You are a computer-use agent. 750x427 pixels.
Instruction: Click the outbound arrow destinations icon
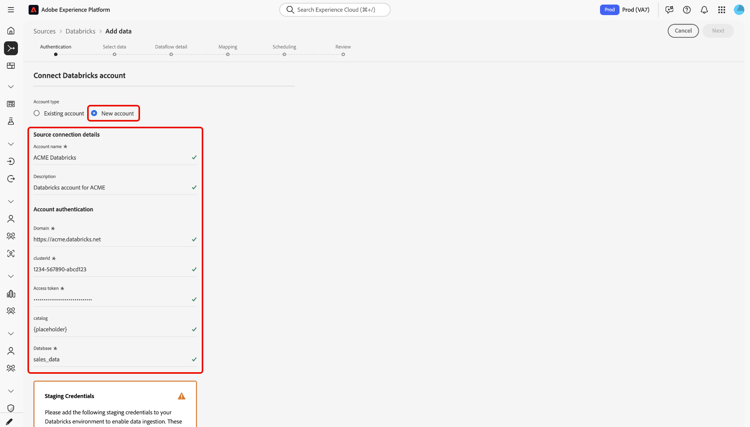11,179
